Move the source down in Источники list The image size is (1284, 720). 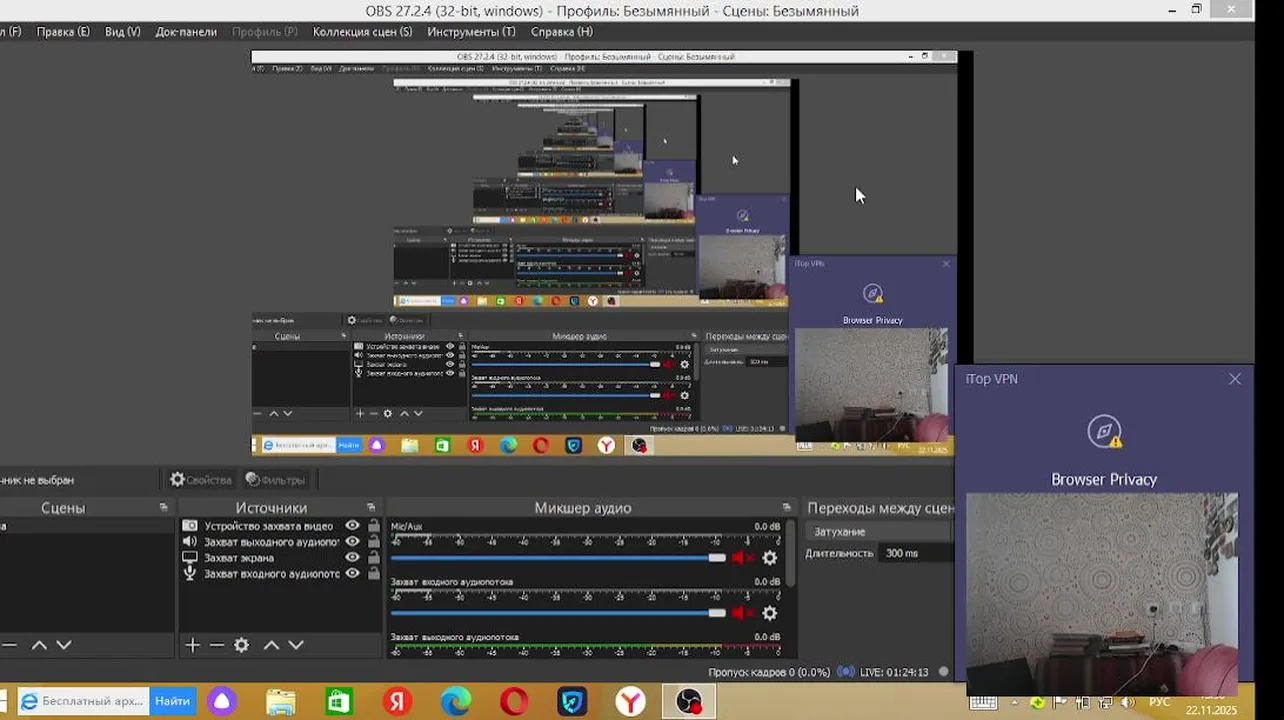296,645
